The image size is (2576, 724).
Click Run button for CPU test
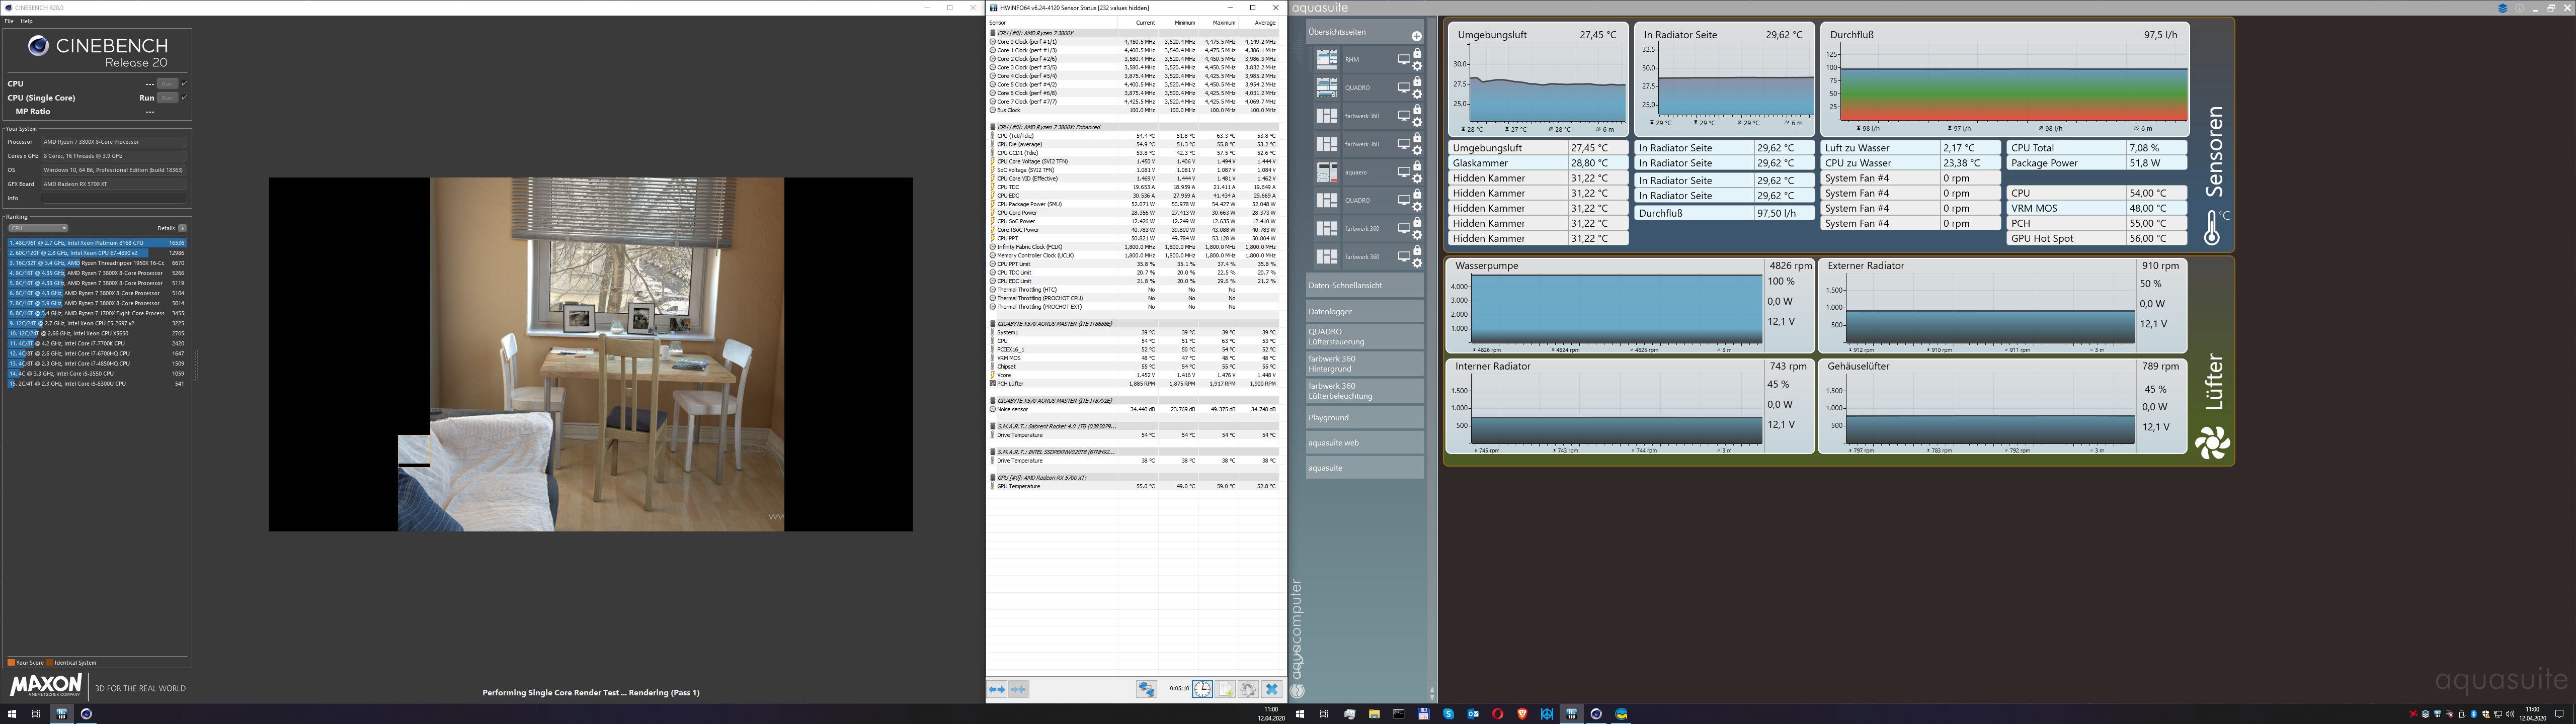point(167,84)
